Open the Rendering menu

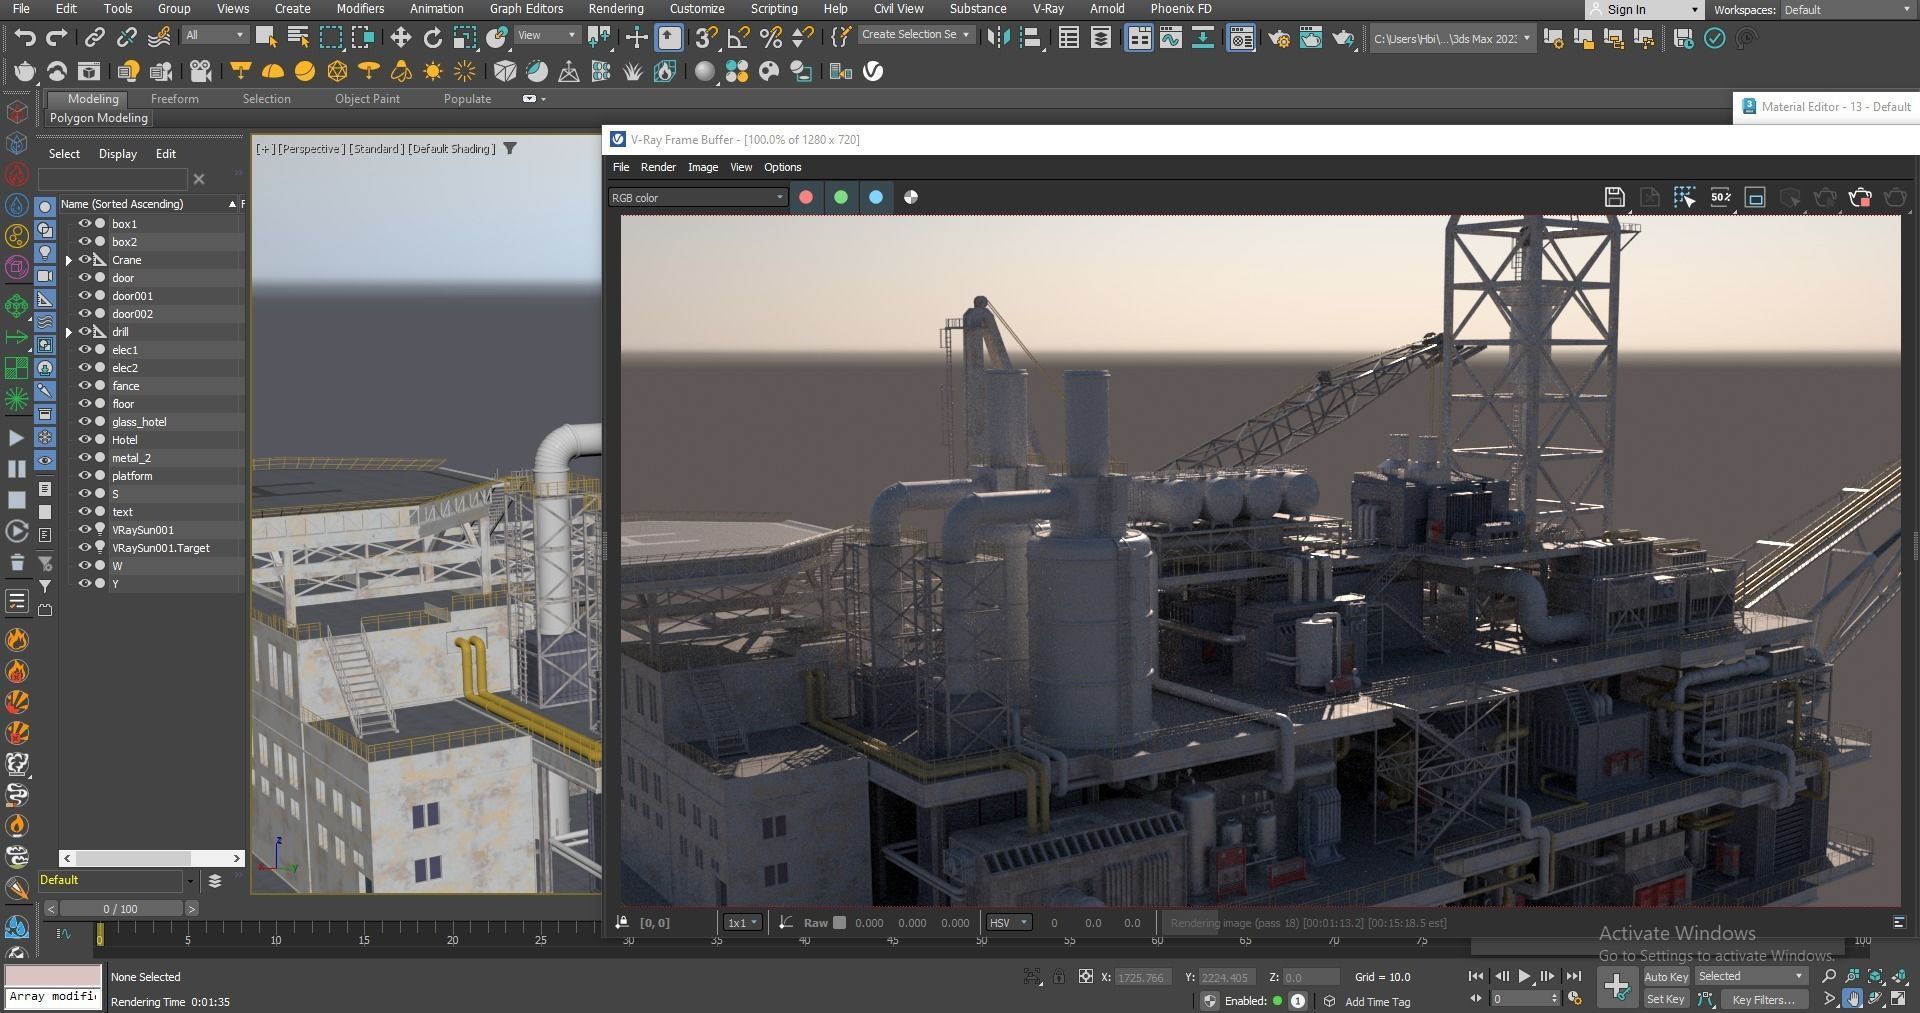coord(616,9)
